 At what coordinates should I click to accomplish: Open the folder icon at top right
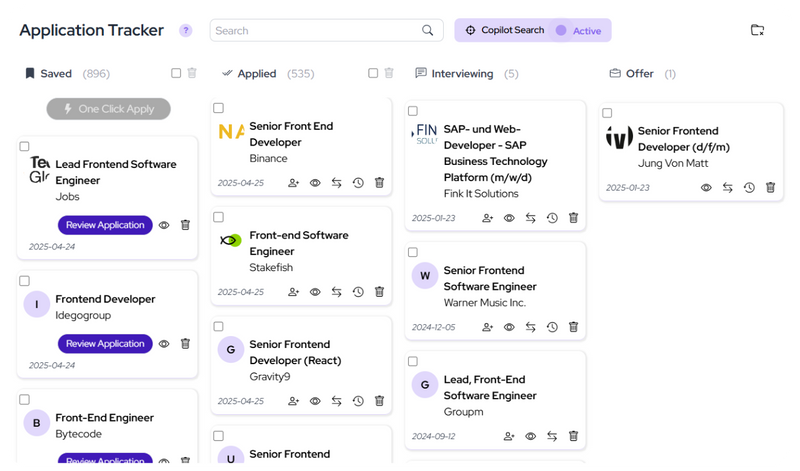(x=757, y=30)
